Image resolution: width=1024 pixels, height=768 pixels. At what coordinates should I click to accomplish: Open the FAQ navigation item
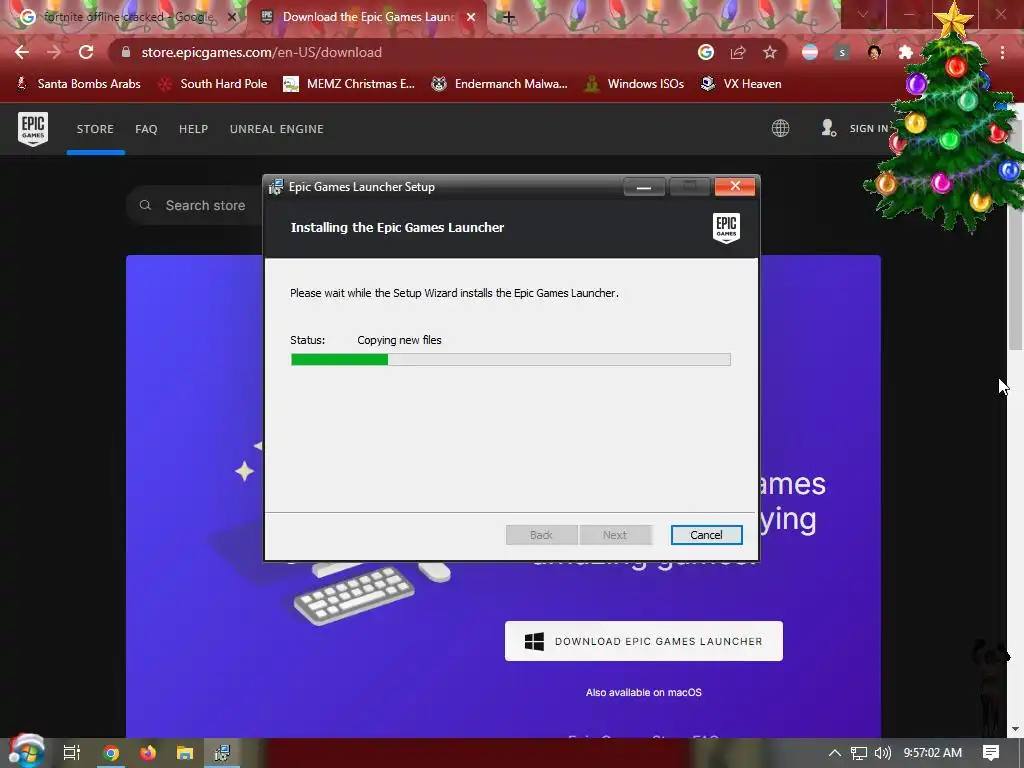[x=146, y=129]
